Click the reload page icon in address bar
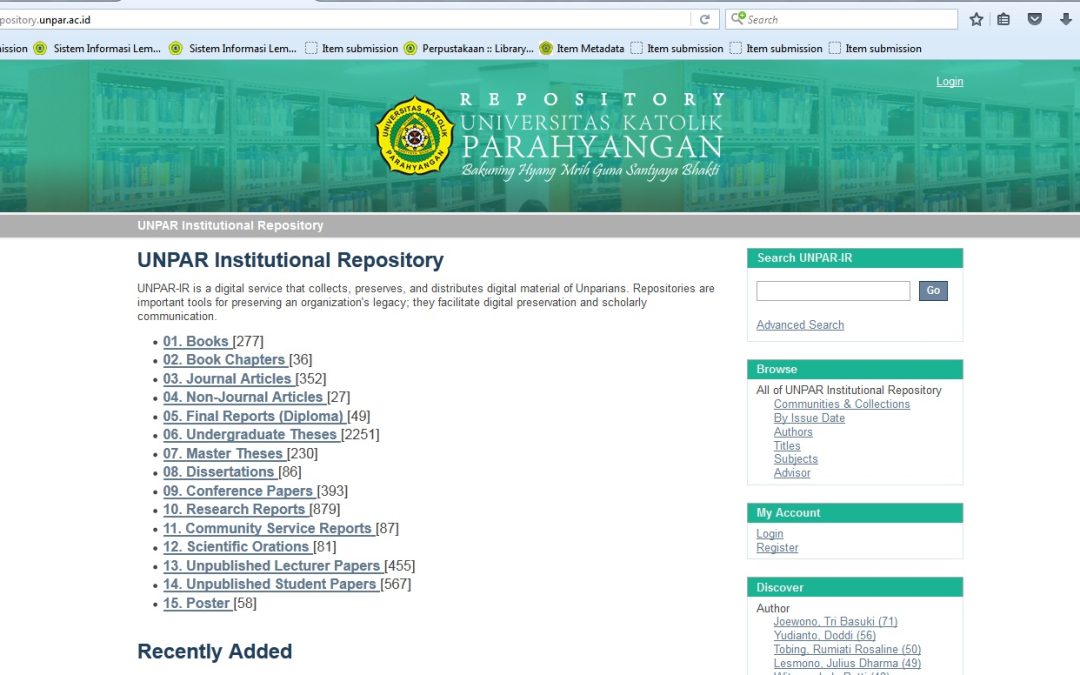The width and height of the screenshot is (1080, 675). 705,19
